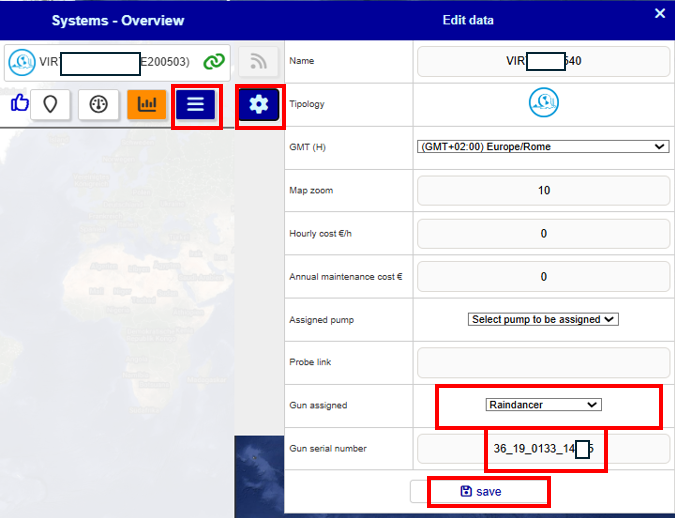Click the empty Probe link field
The image size is (675, 518).
point(544,362)
